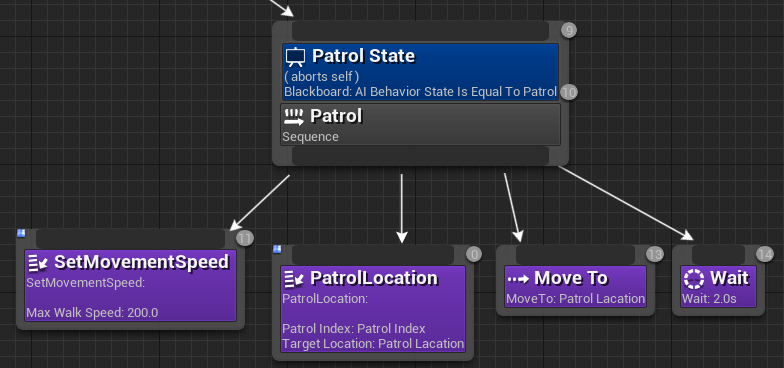
Task: Select the PatrolLocation node title
Action: 374,278
